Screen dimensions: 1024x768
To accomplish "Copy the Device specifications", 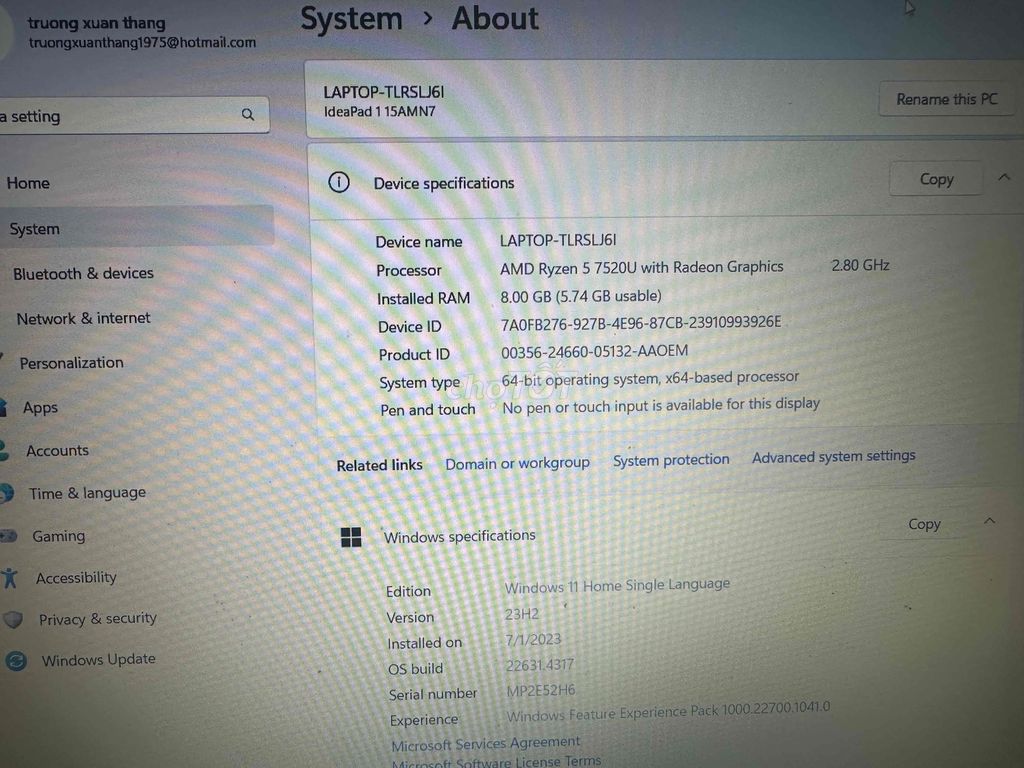I will point(936,179).
